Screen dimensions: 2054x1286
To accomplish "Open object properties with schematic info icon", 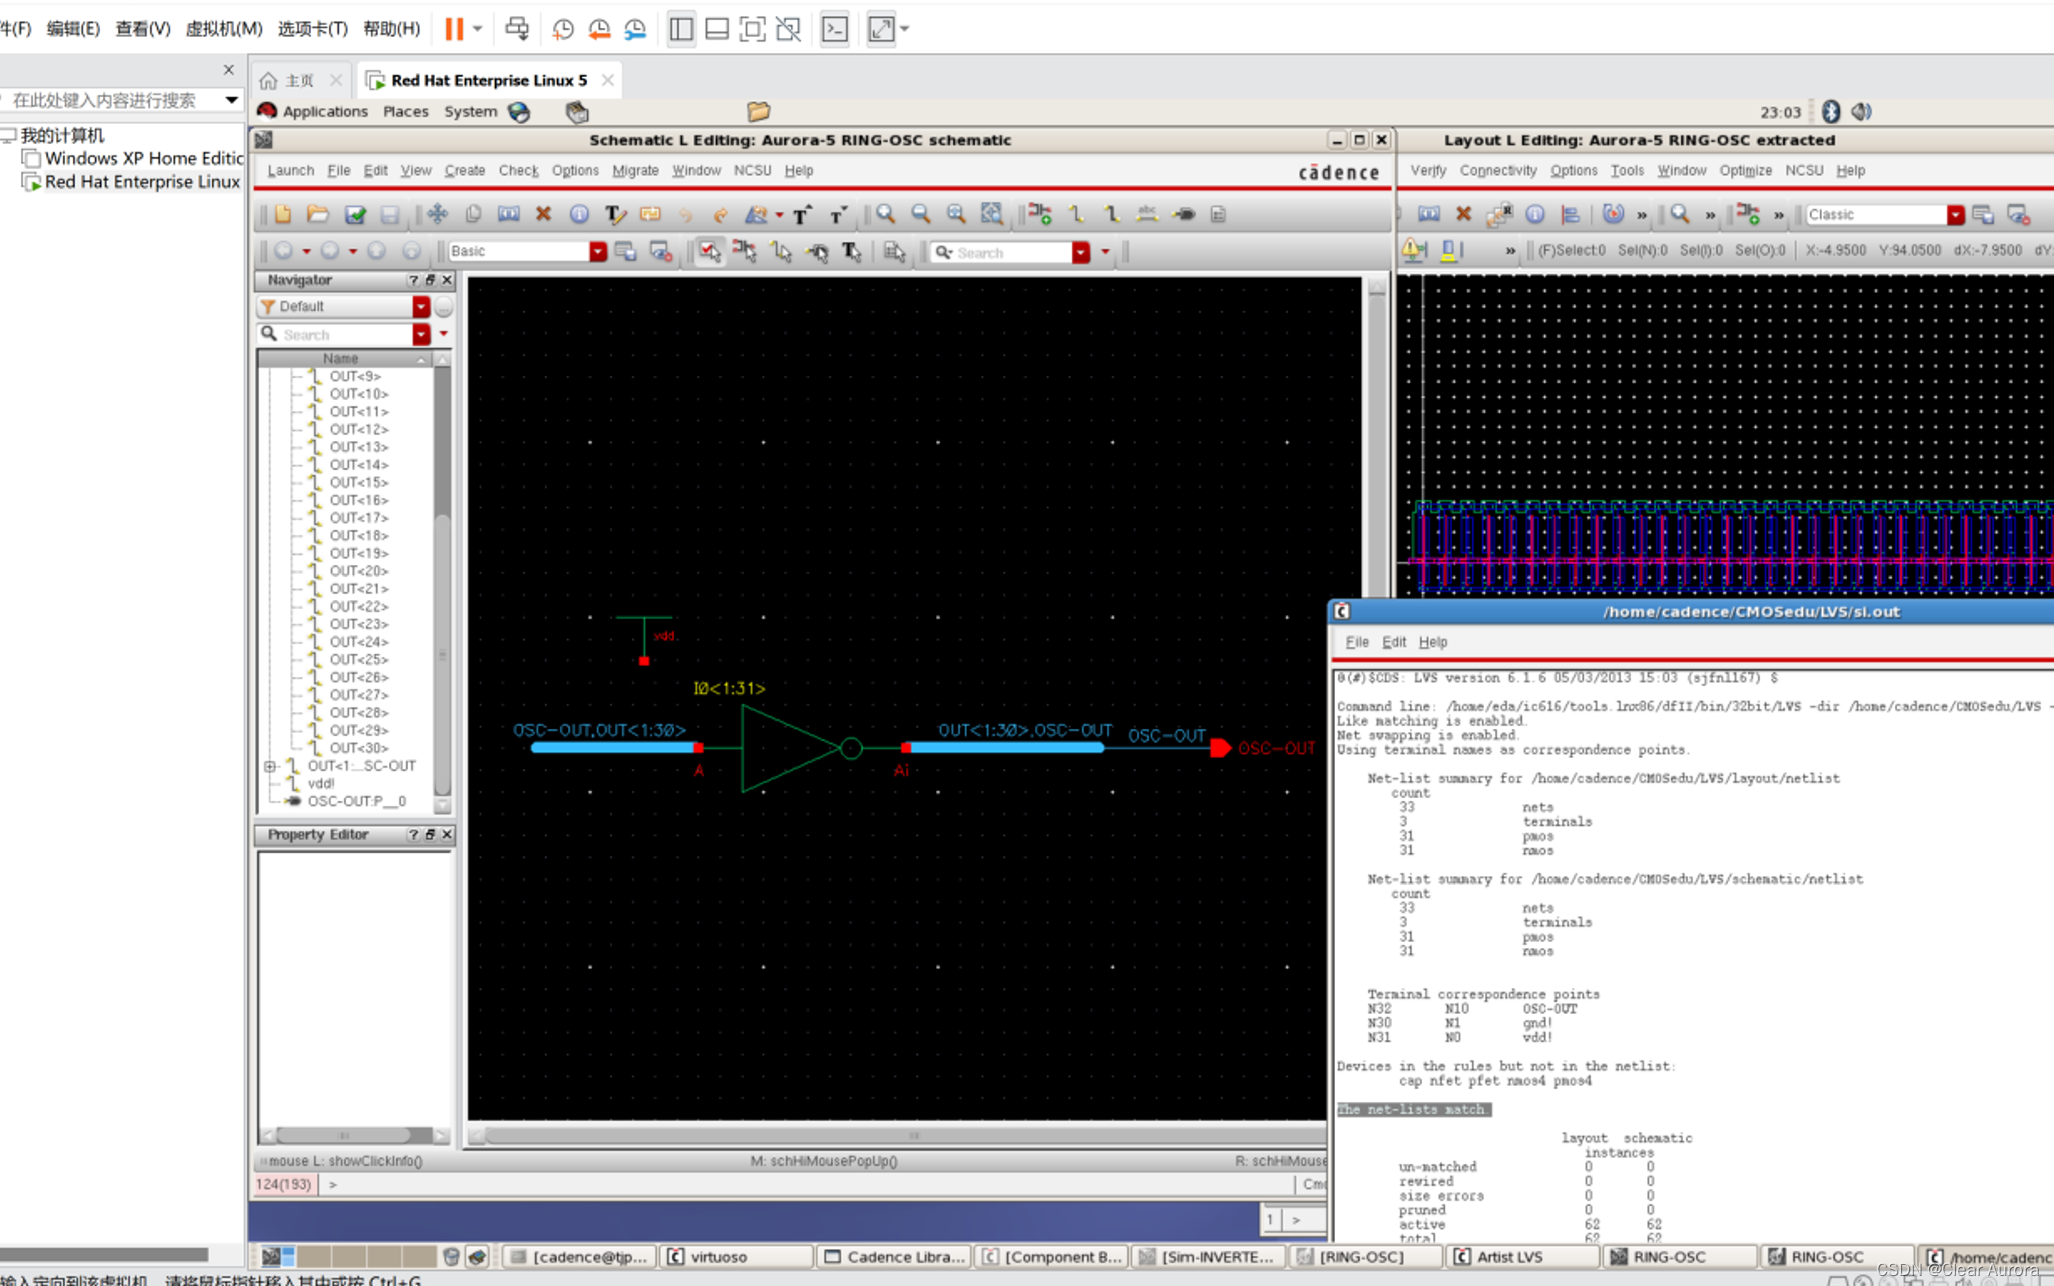I will pyautogui.click(x=579, y=214).
